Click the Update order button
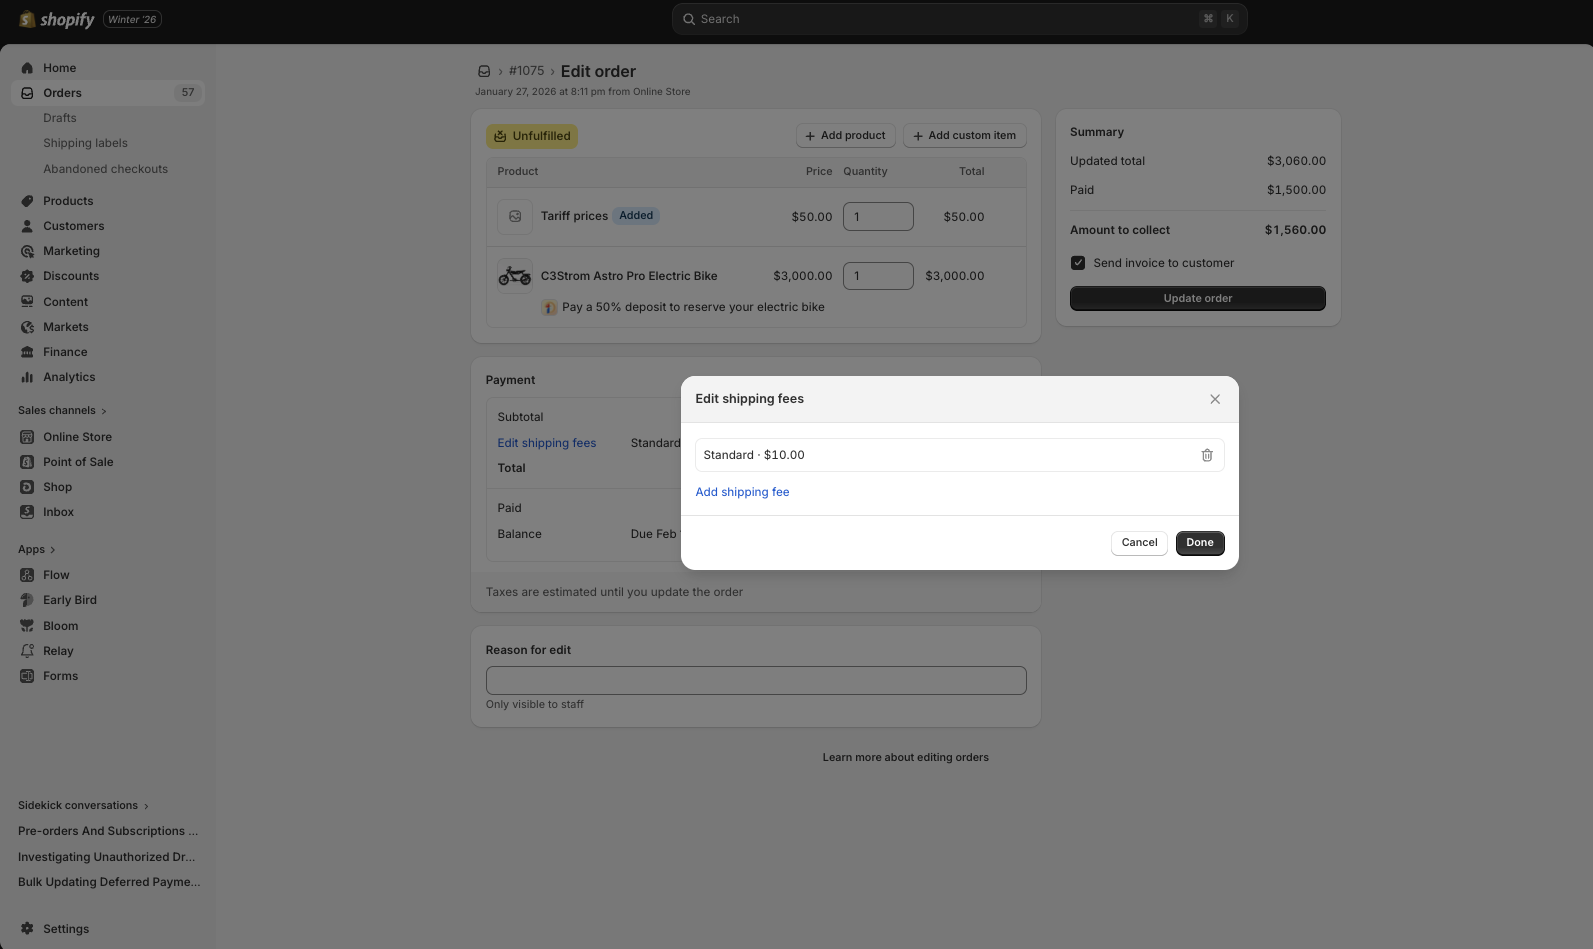1593x949 pixels. [x=1198, y=298]
